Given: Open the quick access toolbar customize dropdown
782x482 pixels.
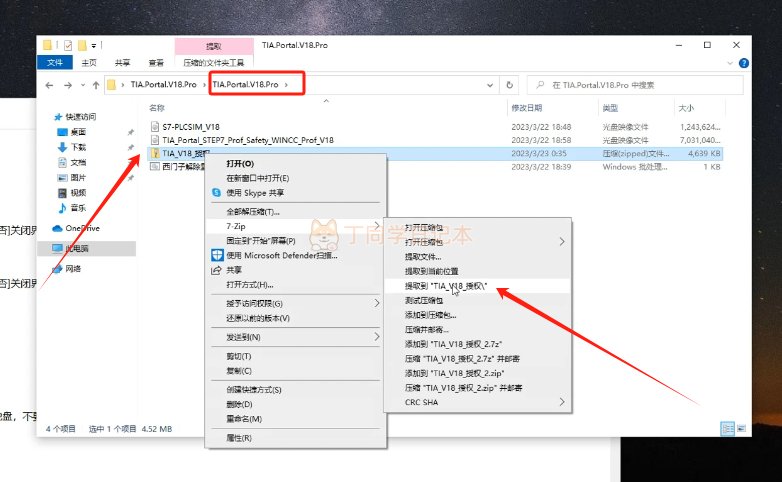Looking at the screenshot, I should click(x=94, y=45).
